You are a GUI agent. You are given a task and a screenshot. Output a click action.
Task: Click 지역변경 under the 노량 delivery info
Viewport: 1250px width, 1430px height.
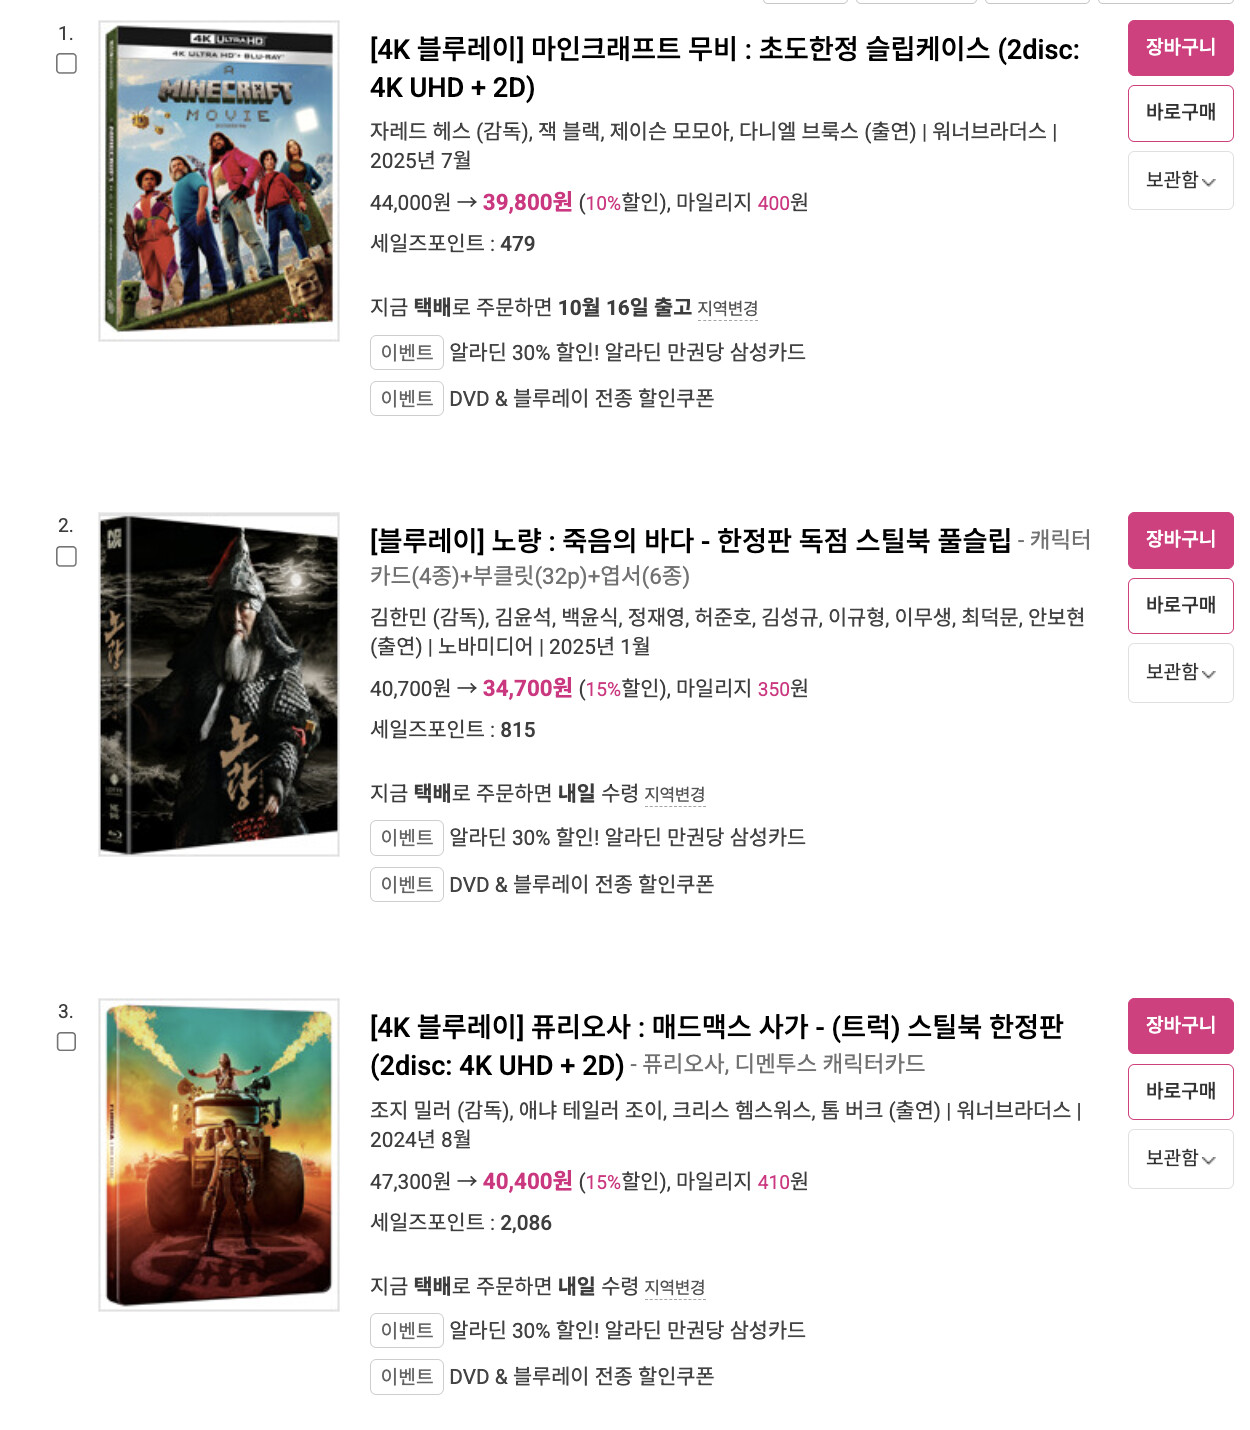[674, 795]
